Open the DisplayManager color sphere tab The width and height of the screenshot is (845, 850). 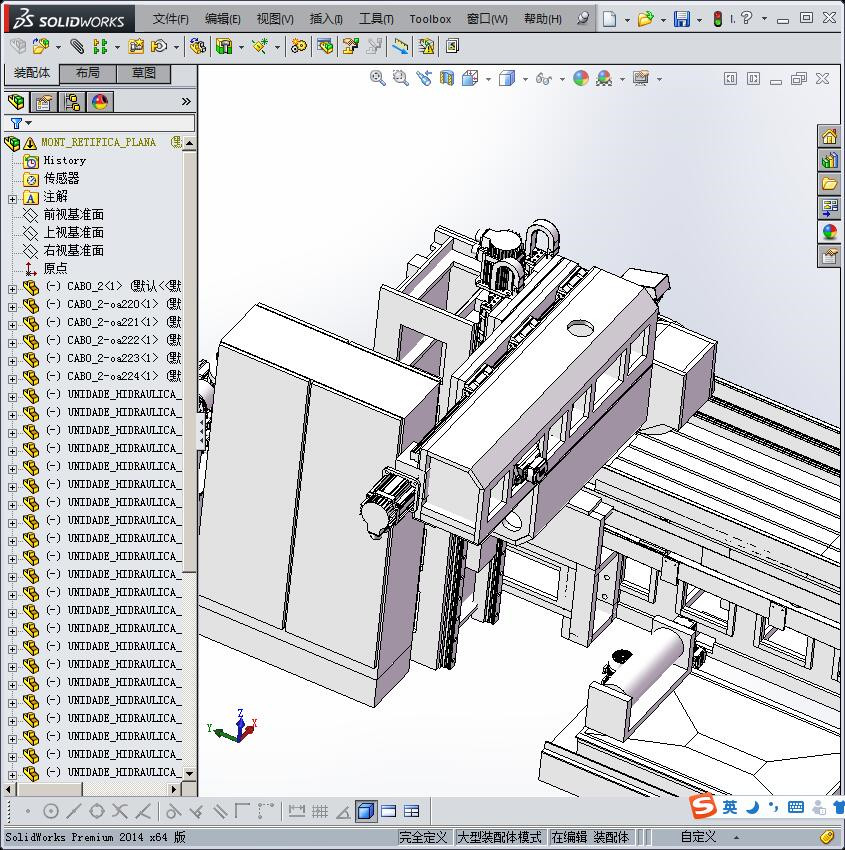[100, 102]
